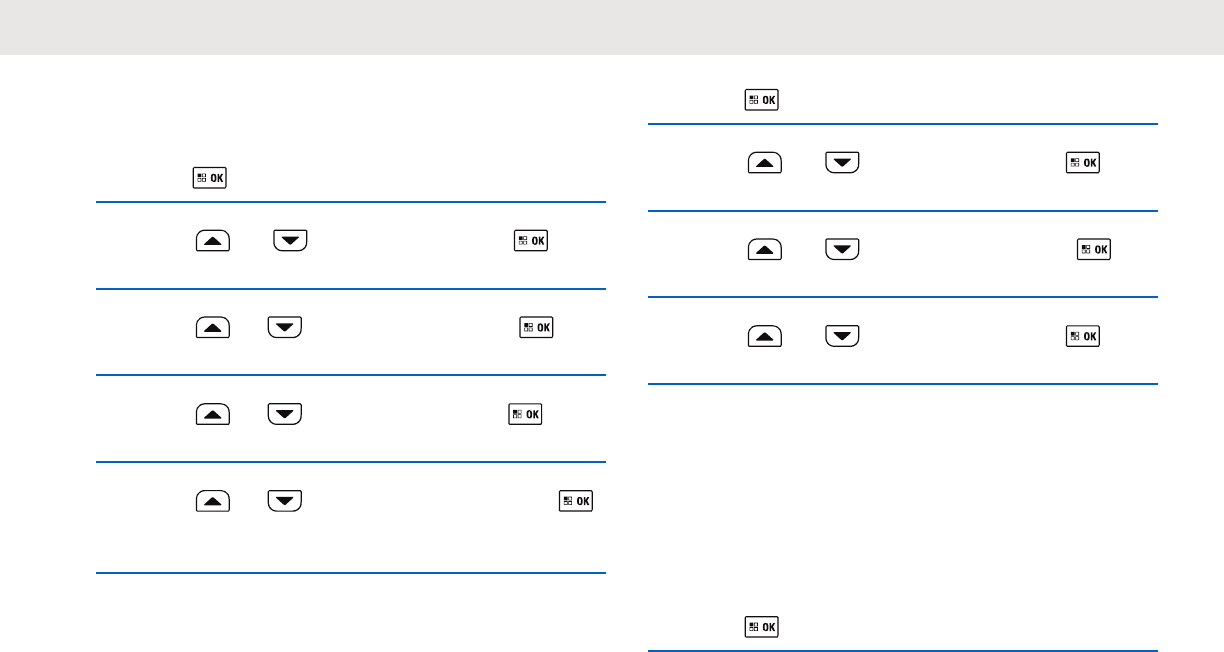Click OK key ending first left-column arrow row
The image size is (1224, 652).
pyautogui.click(x=533, y=241)
